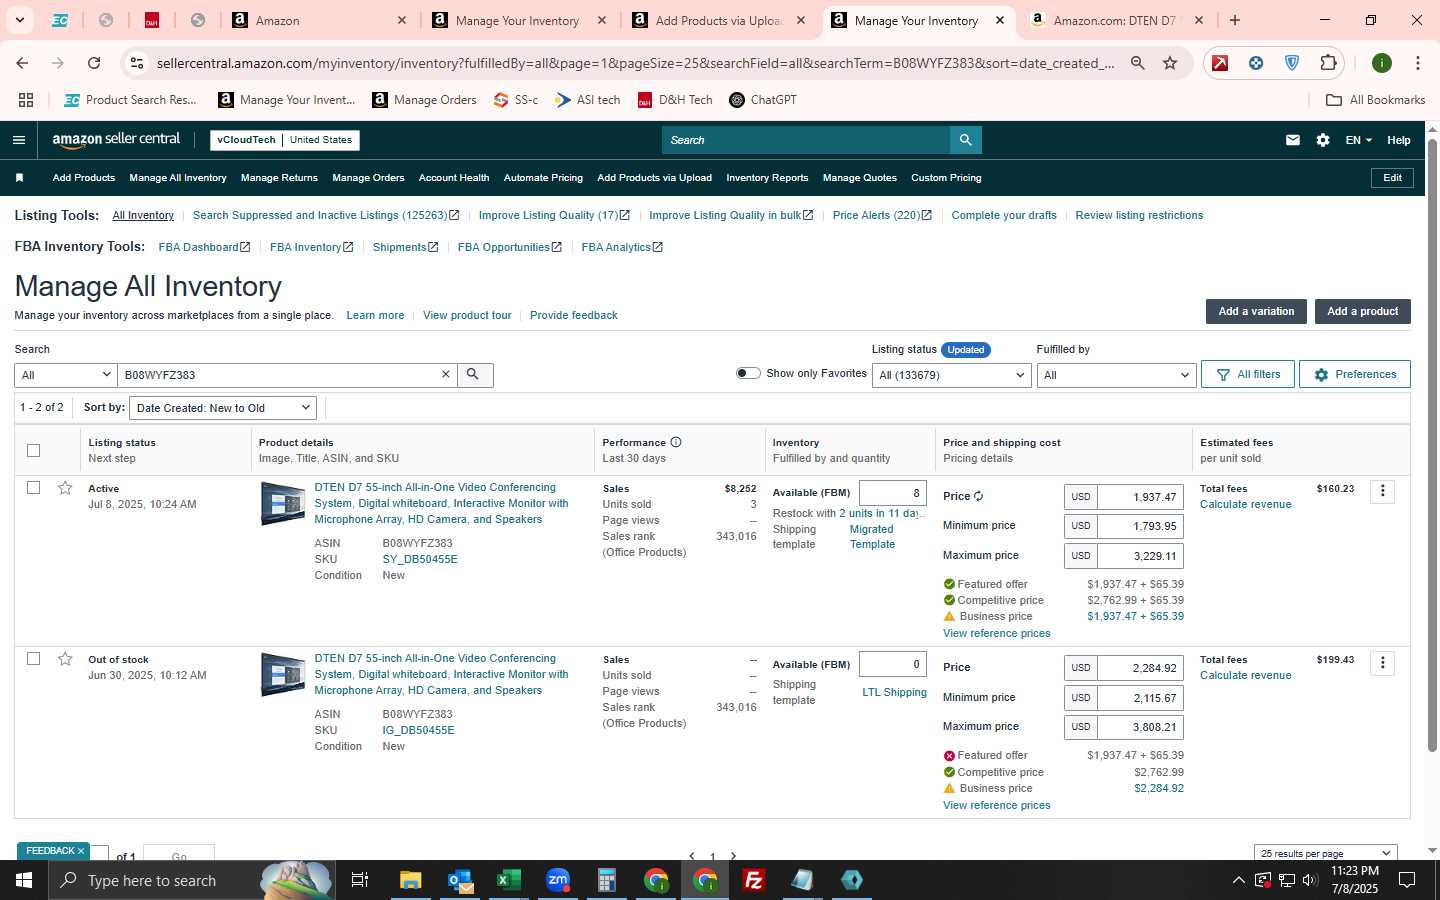
Task: Click the Amazon Seller Central logo
Action: [x=116, y=140]
